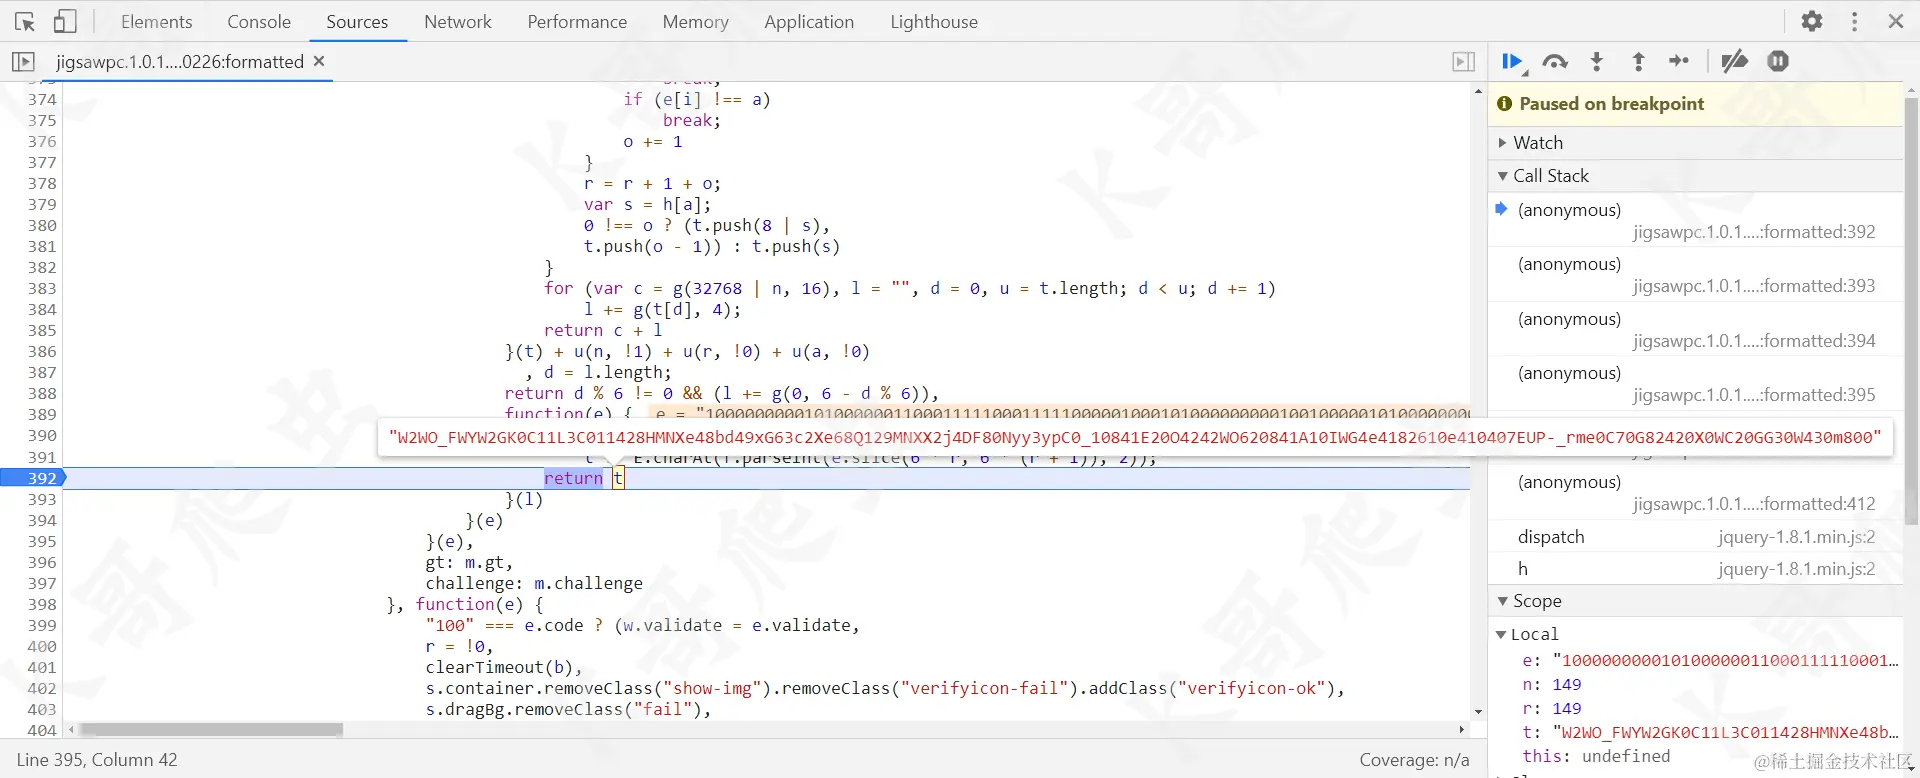This screenshot has width=1920, height=778.
Task: Step into next function call
Action: [x=1597, y=62]
